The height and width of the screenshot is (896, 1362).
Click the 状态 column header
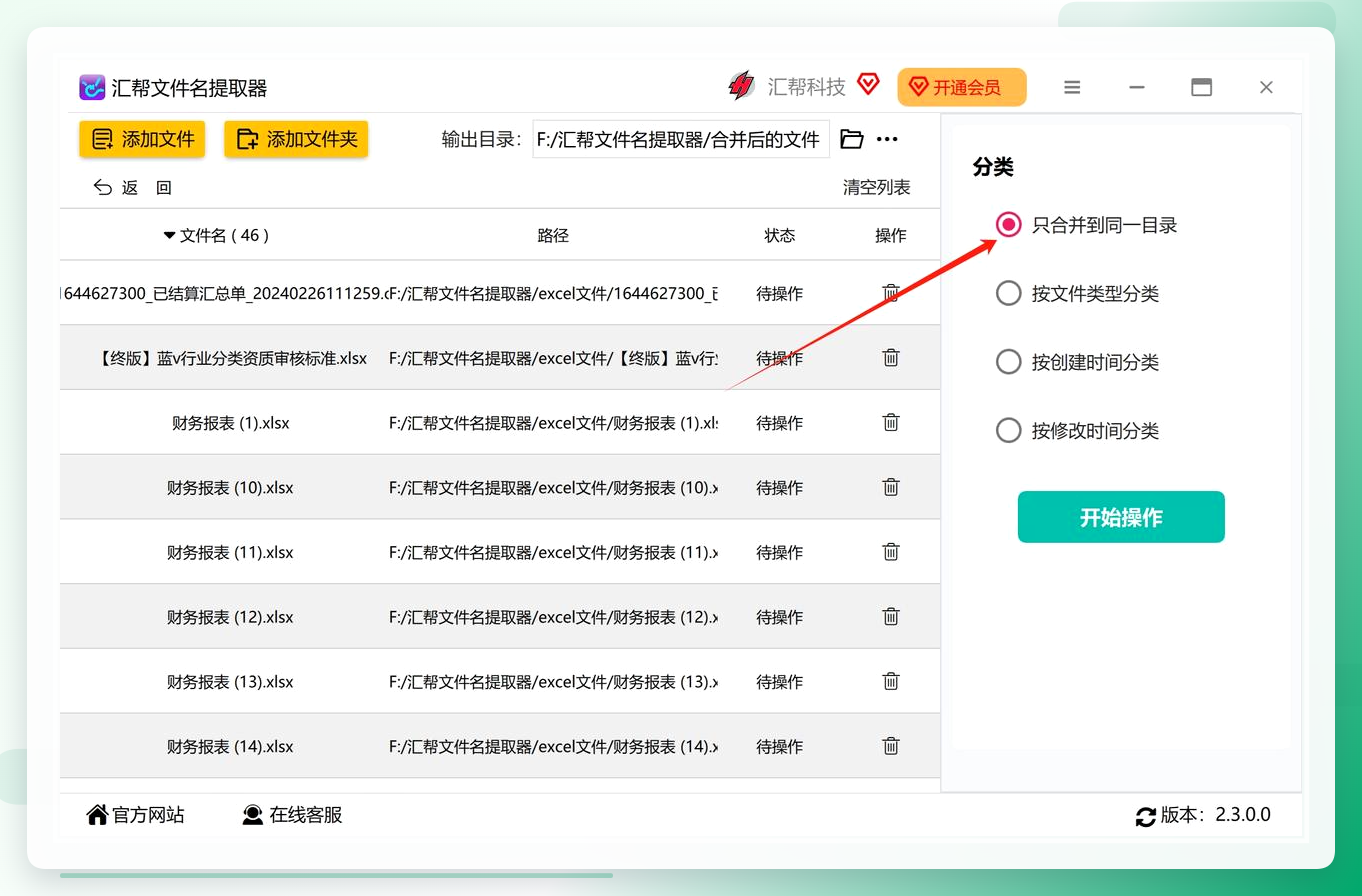[780, 235]
